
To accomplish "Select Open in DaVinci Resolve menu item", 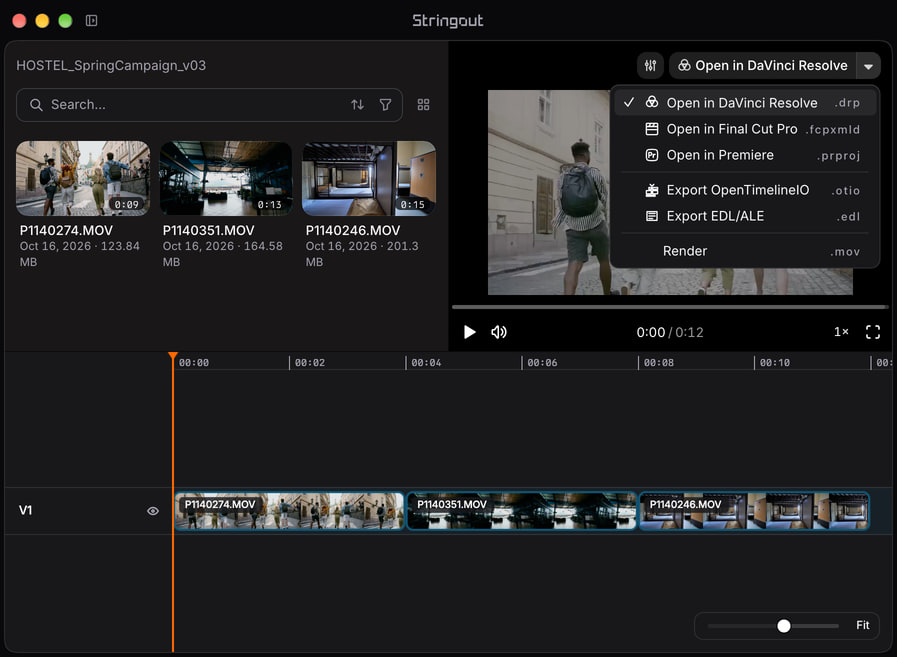I will click(x=745, y=103).
